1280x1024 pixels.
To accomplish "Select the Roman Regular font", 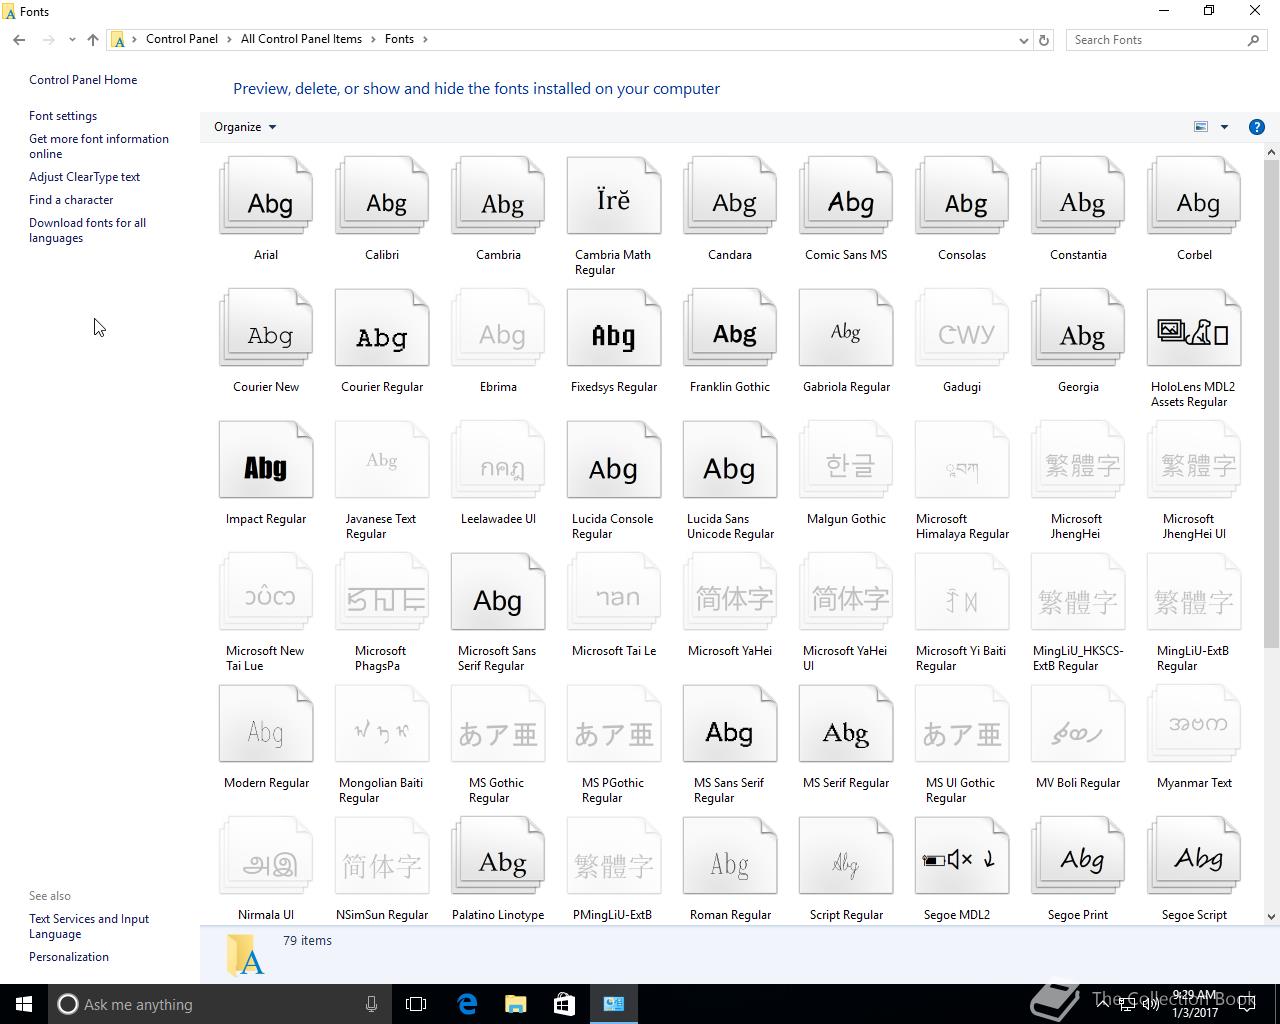I will click(x=730, y=856).
